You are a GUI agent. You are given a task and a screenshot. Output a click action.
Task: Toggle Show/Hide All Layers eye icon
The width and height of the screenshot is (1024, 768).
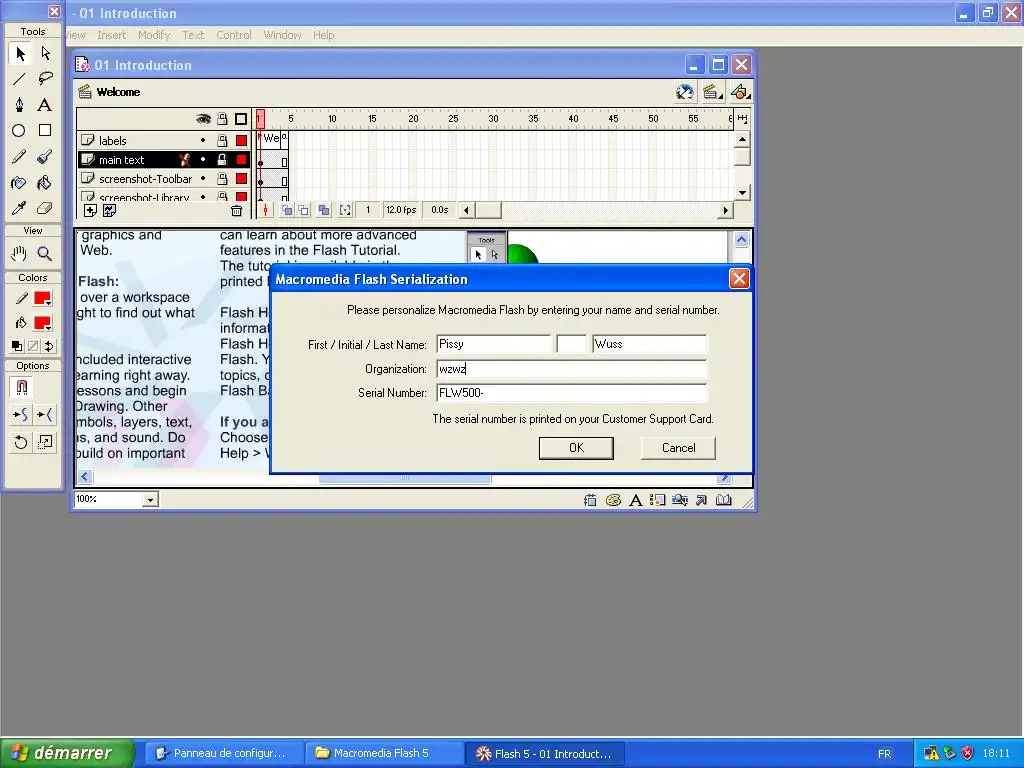tap(203, 119)
